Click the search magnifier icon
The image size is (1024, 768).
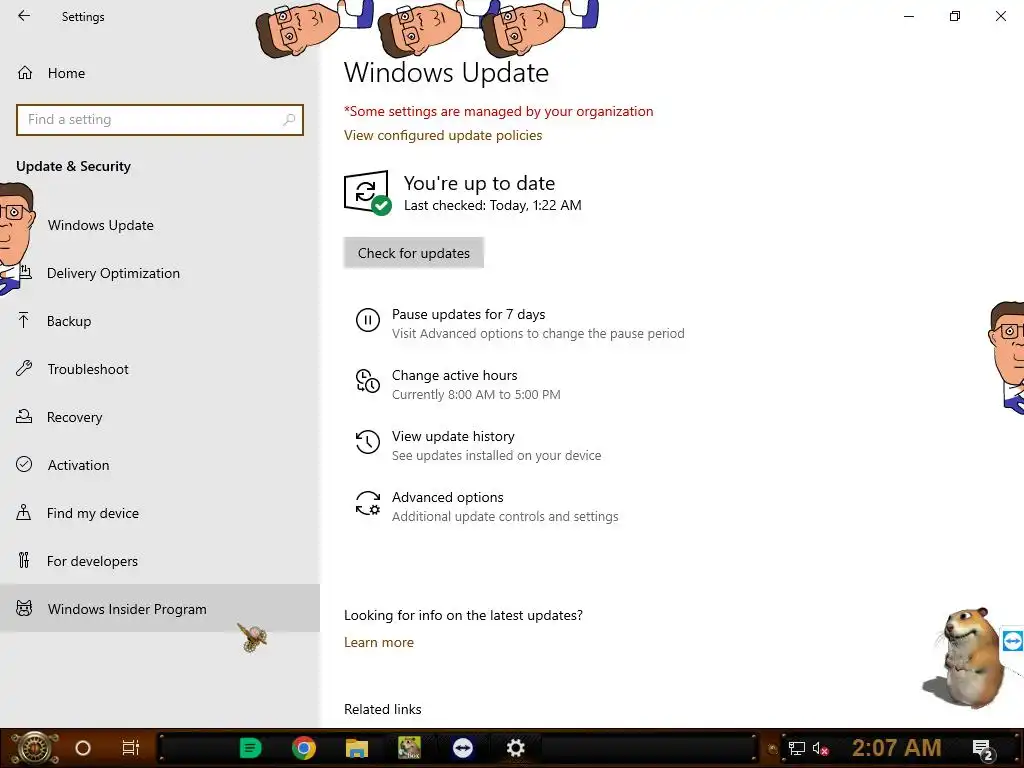[289, 120]
